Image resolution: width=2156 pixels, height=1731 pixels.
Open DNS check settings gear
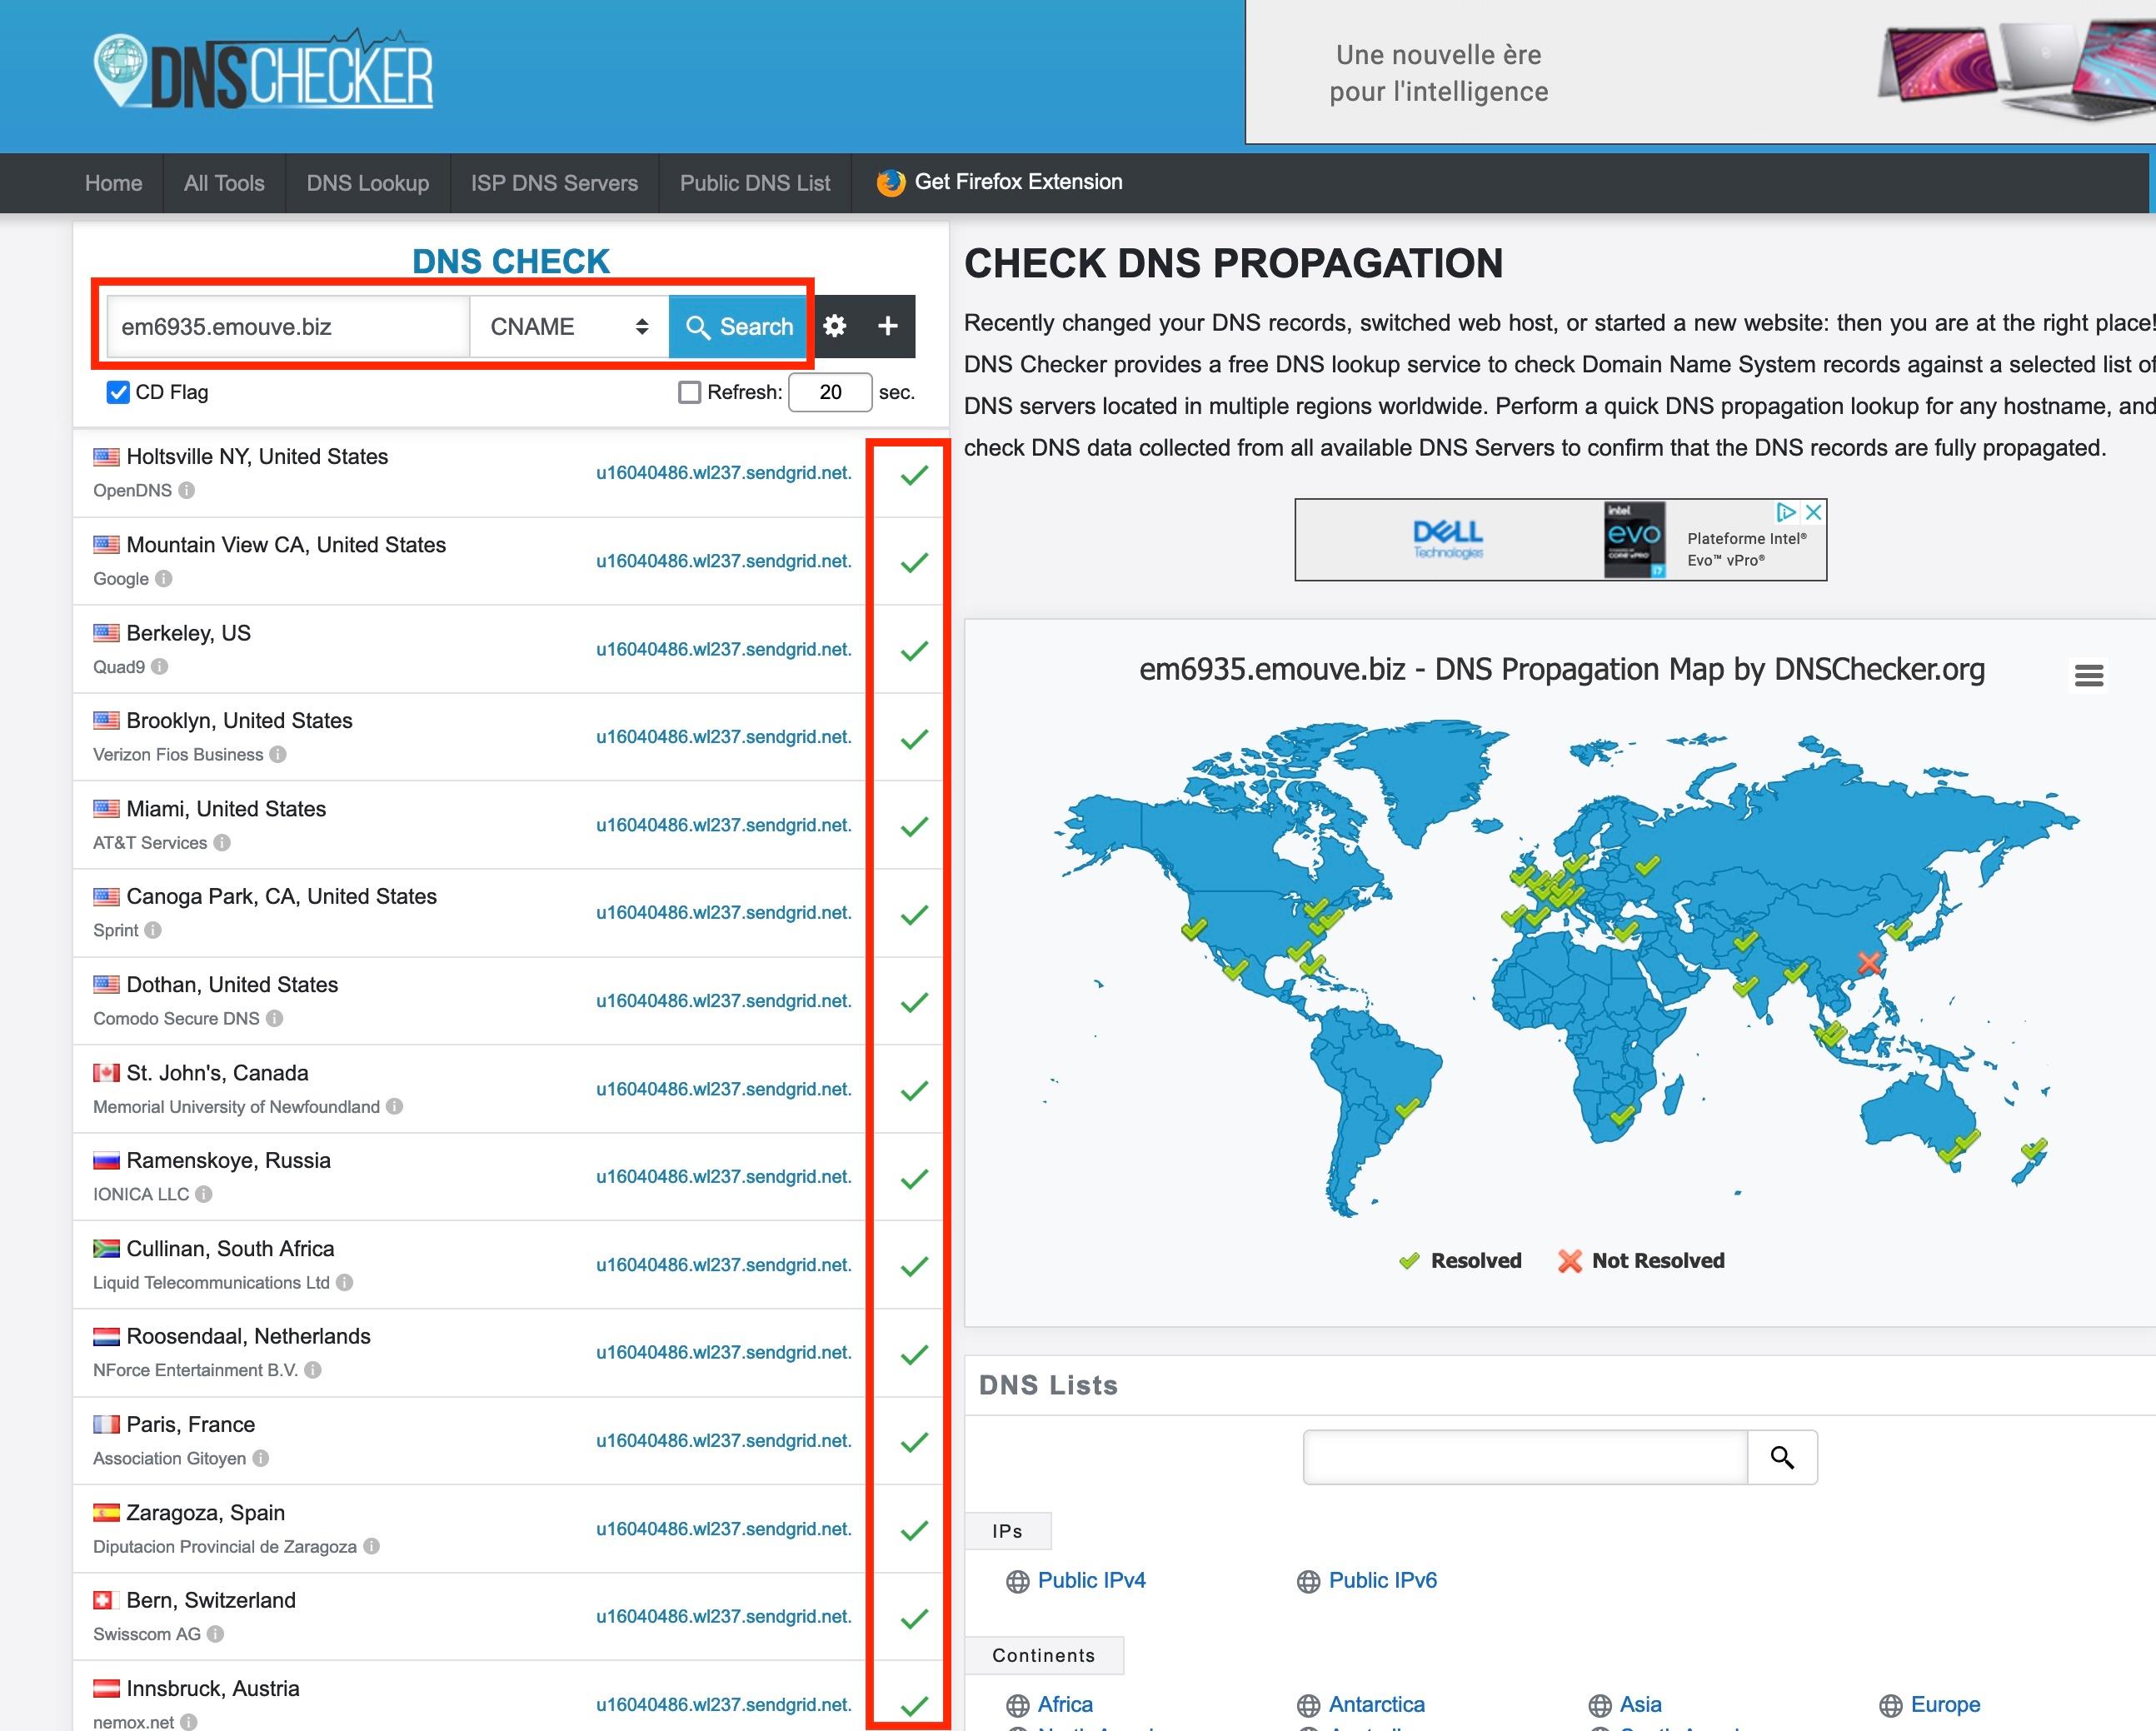click(835, 326)
